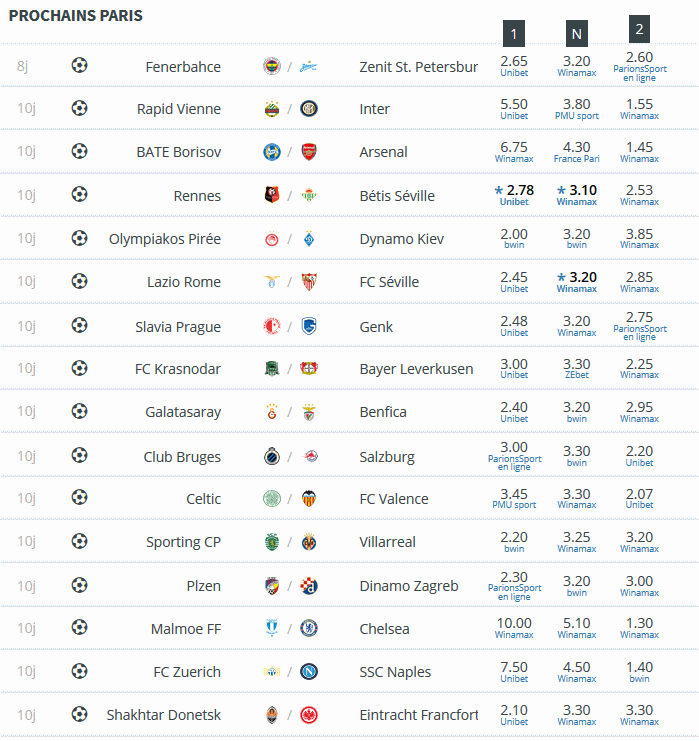Select the N draw column header
This screenshot has height=741, width=699.
[577, 34]
